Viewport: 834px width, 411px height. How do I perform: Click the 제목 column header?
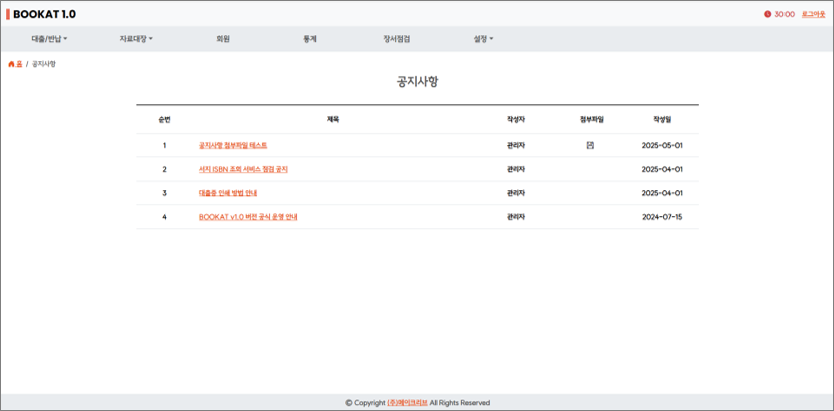tap(333, 119)
